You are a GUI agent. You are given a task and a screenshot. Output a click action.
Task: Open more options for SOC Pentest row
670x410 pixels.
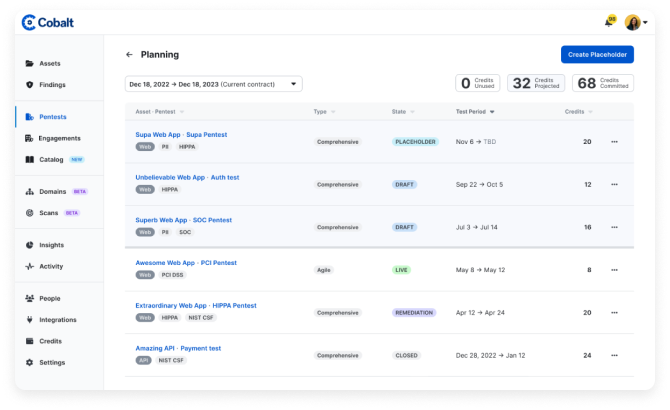tap(614, 227)
